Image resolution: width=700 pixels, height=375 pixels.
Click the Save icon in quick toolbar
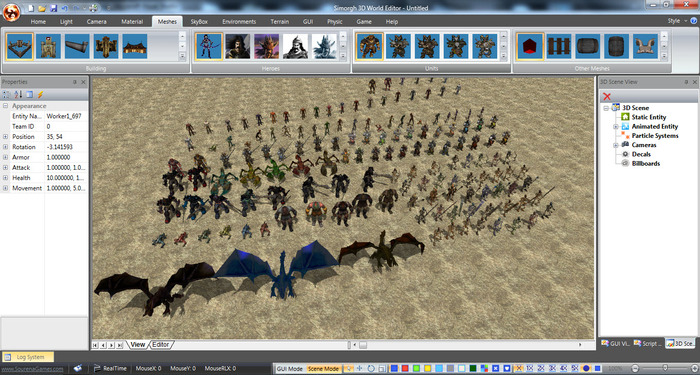tap(54, 8)
